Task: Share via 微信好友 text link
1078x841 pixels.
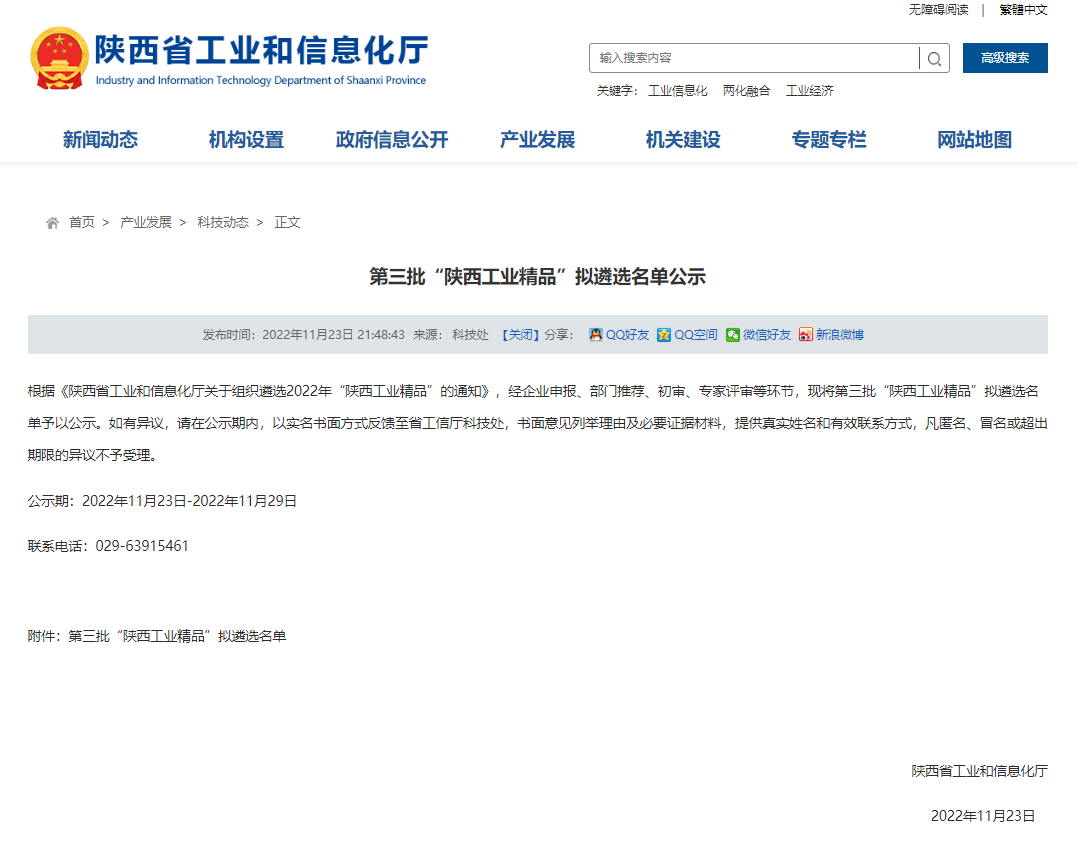Action: (767, 335)
